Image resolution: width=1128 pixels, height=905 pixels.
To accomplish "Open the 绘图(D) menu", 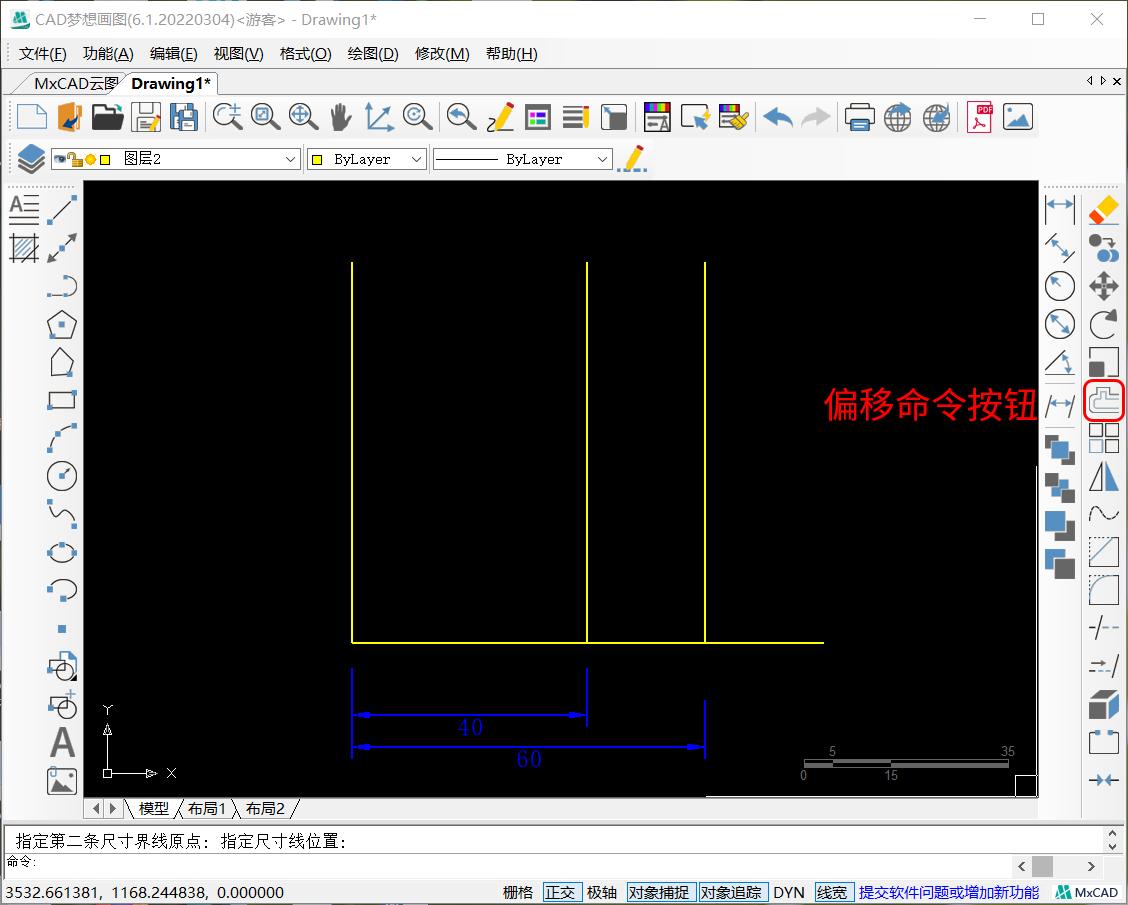I will 372,53.
